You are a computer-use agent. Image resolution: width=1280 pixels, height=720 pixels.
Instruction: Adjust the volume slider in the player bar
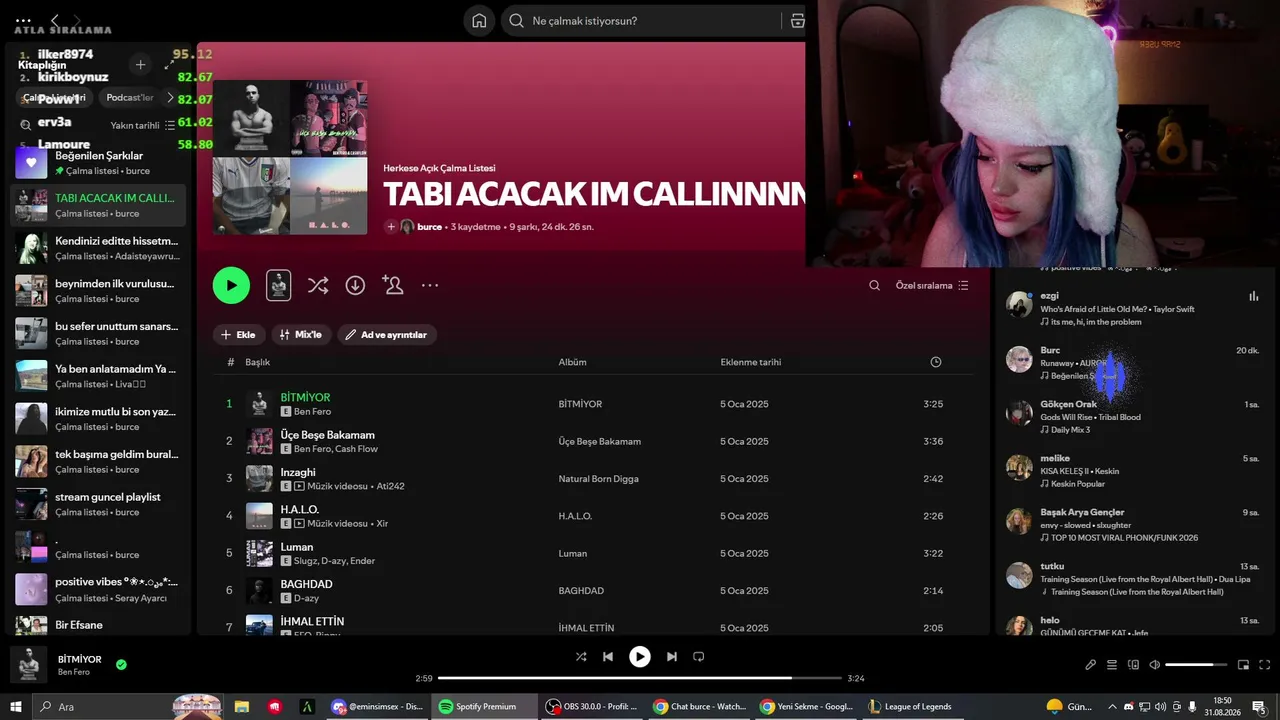tap(1196, 665)
